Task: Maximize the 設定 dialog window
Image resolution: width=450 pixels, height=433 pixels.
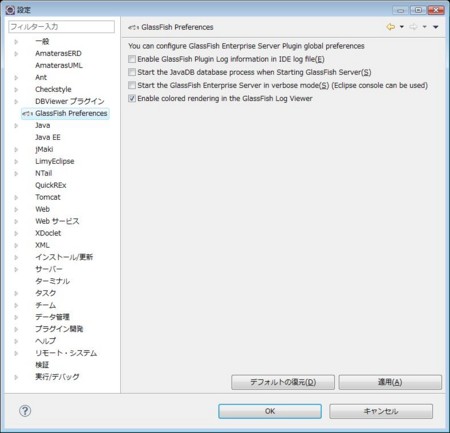Action: [418, 10]
